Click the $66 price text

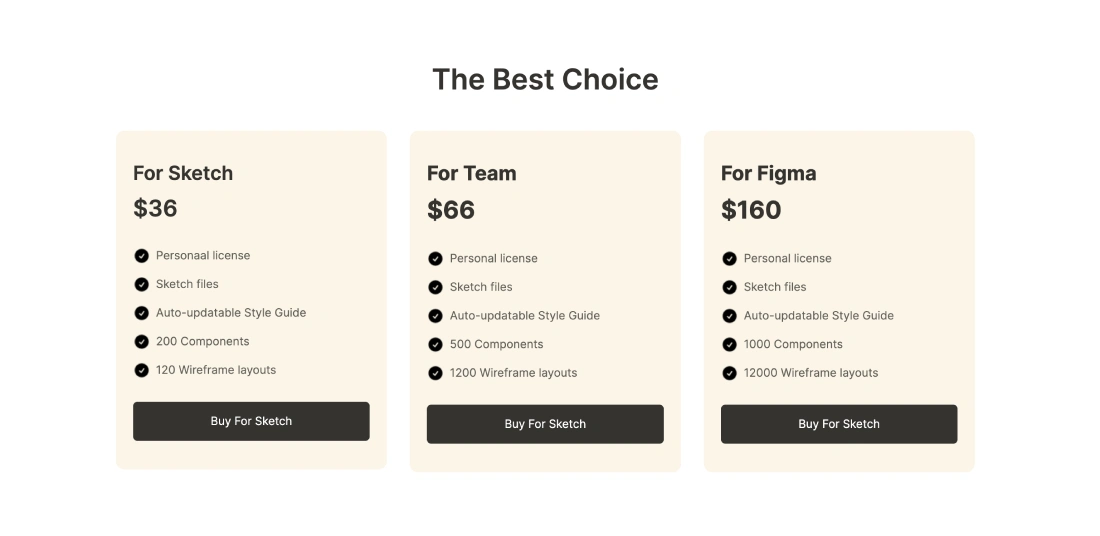coord(451,210)
